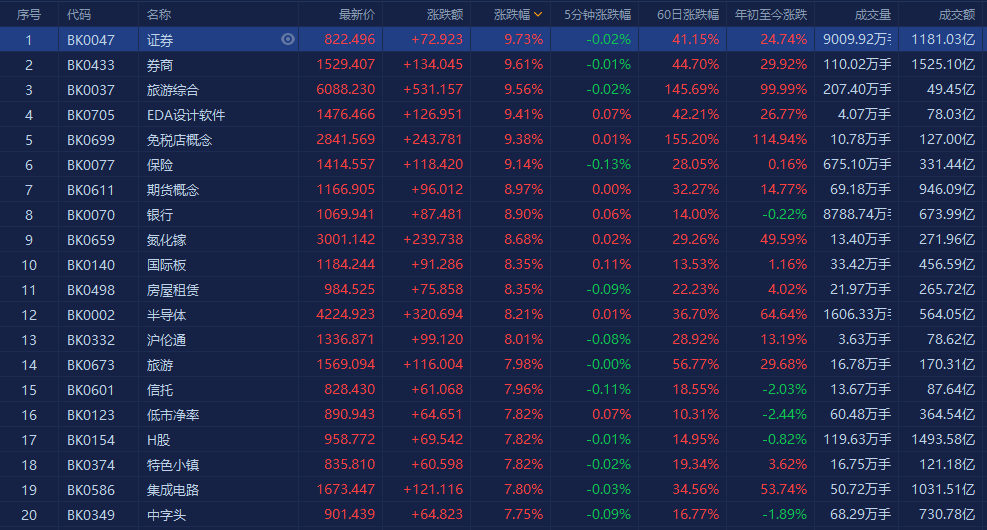The height and width of the screenshot is (530, 987).
Task: Sort by 最新价 column header
Action: click(356, 14)
